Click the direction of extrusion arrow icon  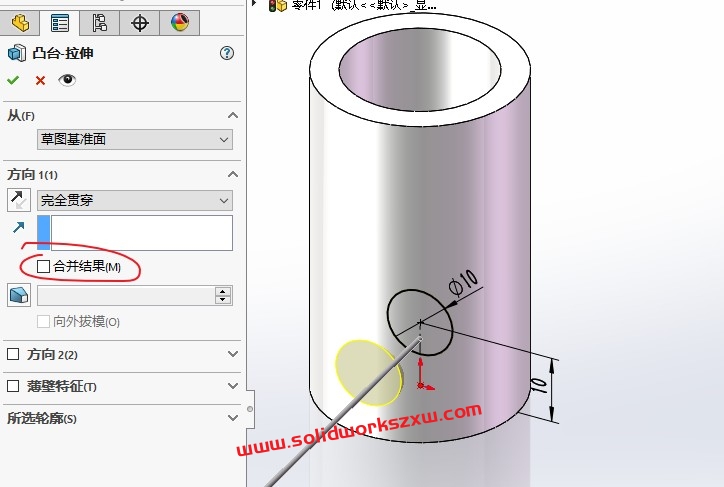(x=18, y=227)
